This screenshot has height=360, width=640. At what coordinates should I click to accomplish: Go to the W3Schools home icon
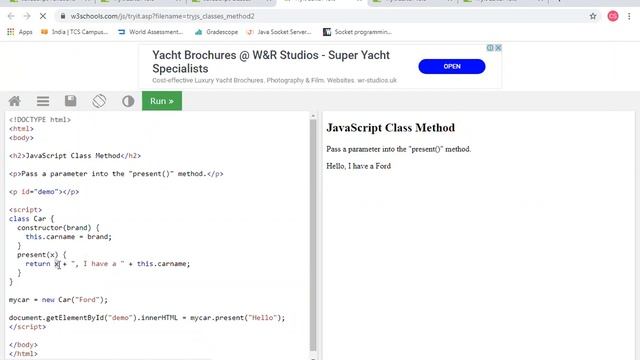[15, 101]
